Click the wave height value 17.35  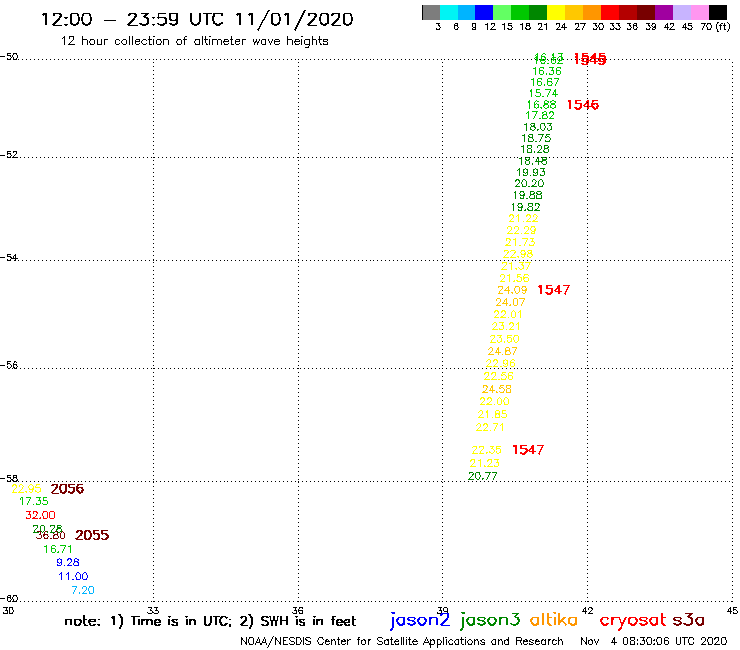tap(34, 502)
